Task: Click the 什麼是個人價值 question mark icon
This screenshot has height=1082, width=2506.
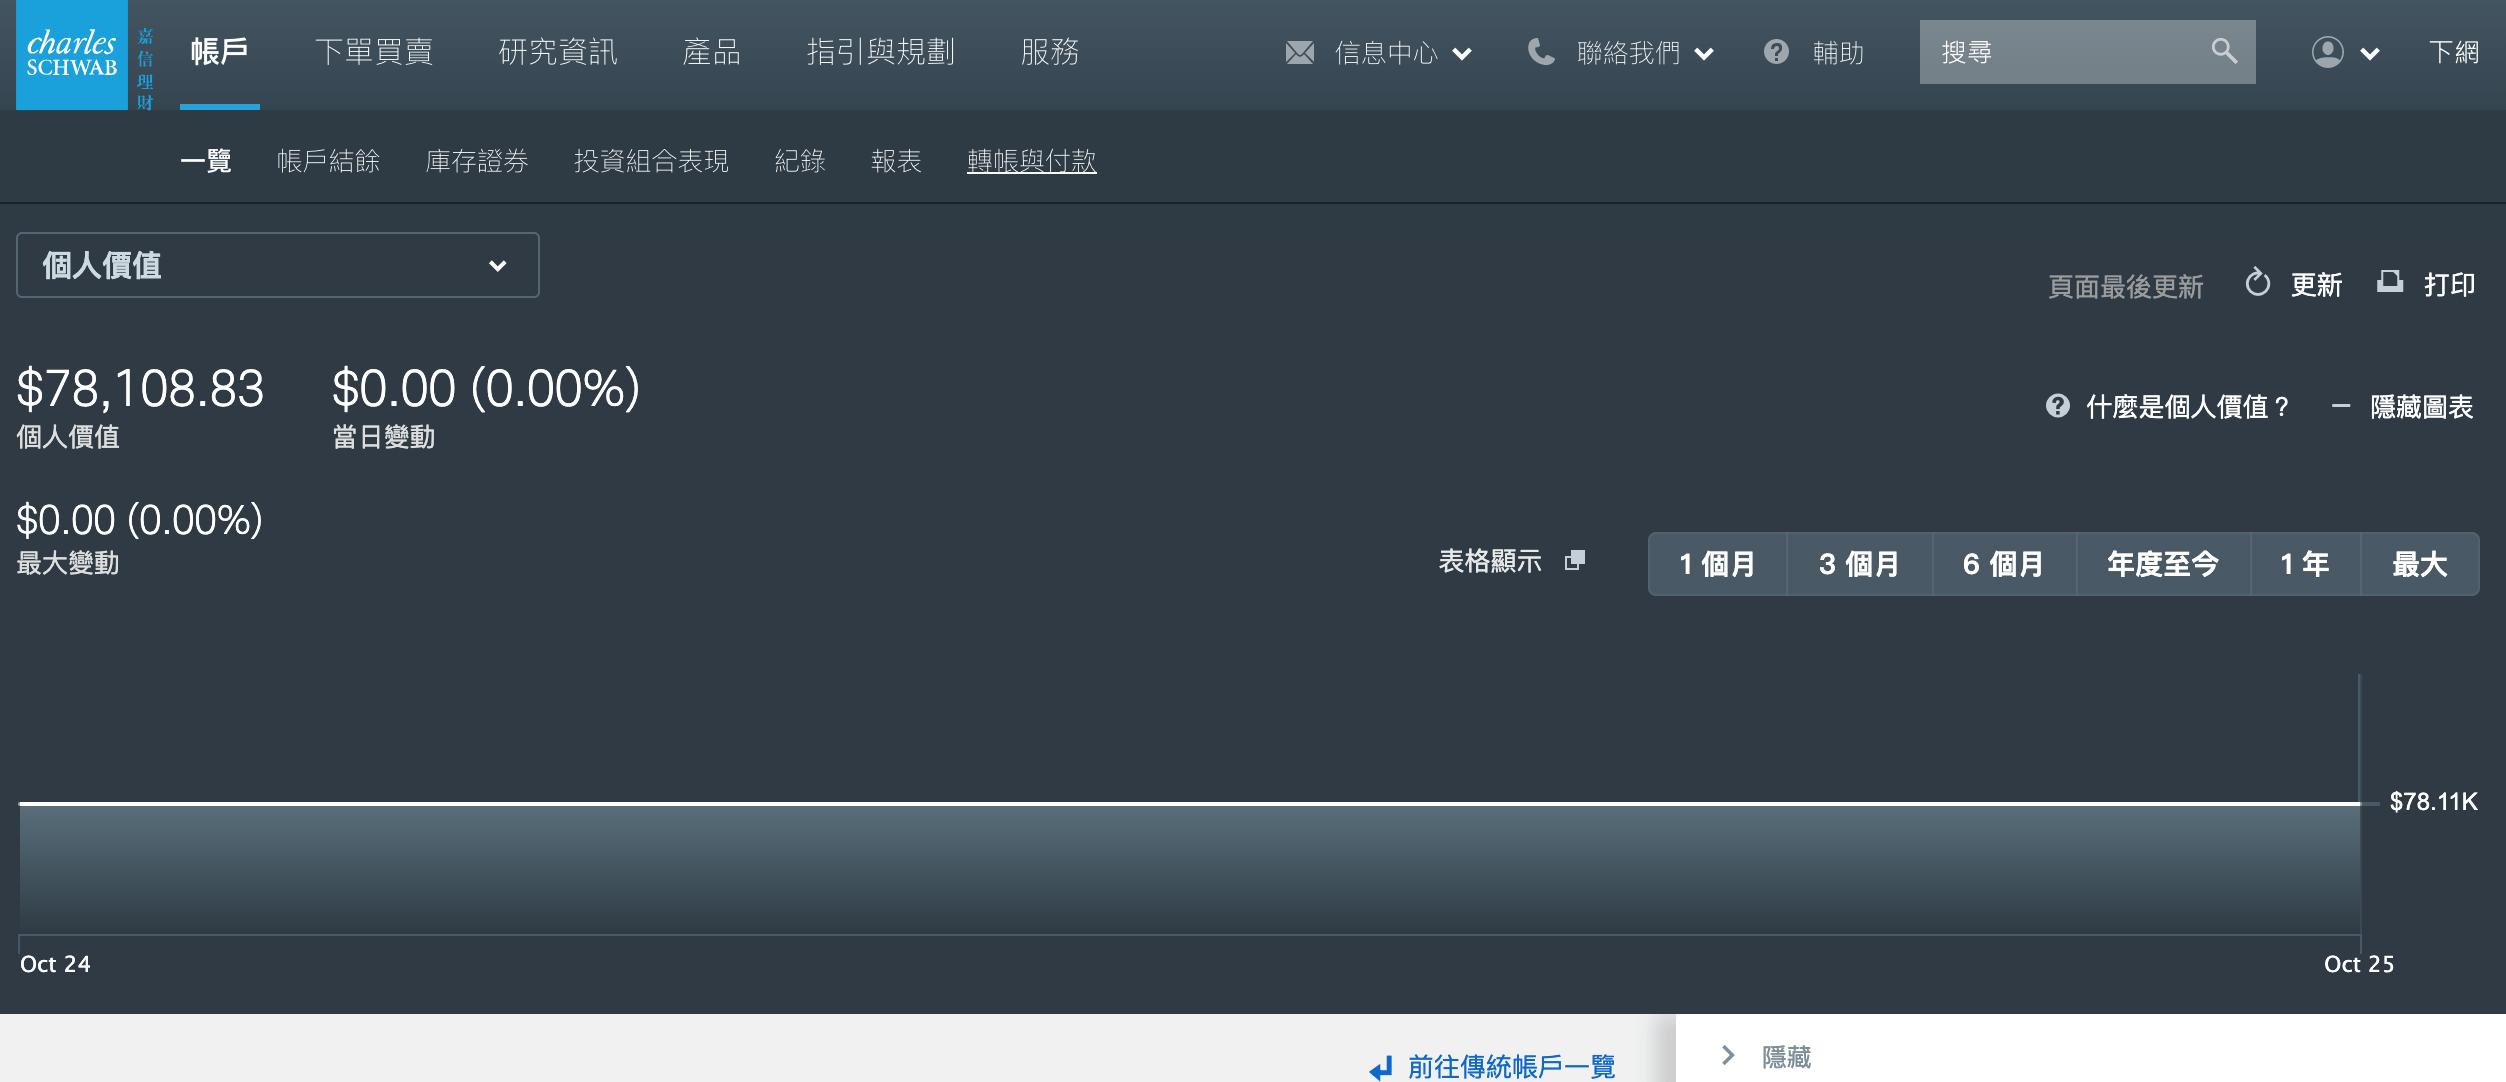Action: pos(2056,406)
